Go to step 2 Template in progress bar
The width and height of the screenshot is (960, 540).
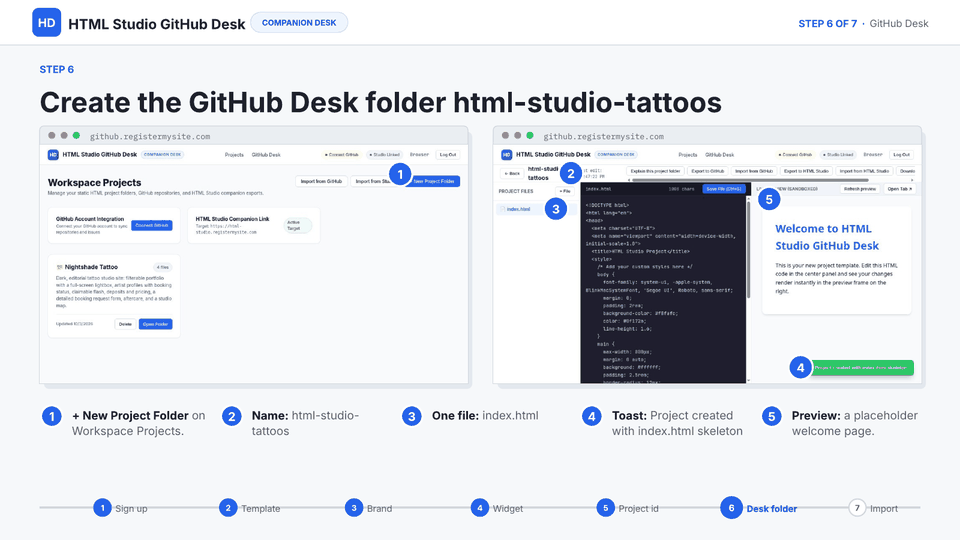point(250,508)
